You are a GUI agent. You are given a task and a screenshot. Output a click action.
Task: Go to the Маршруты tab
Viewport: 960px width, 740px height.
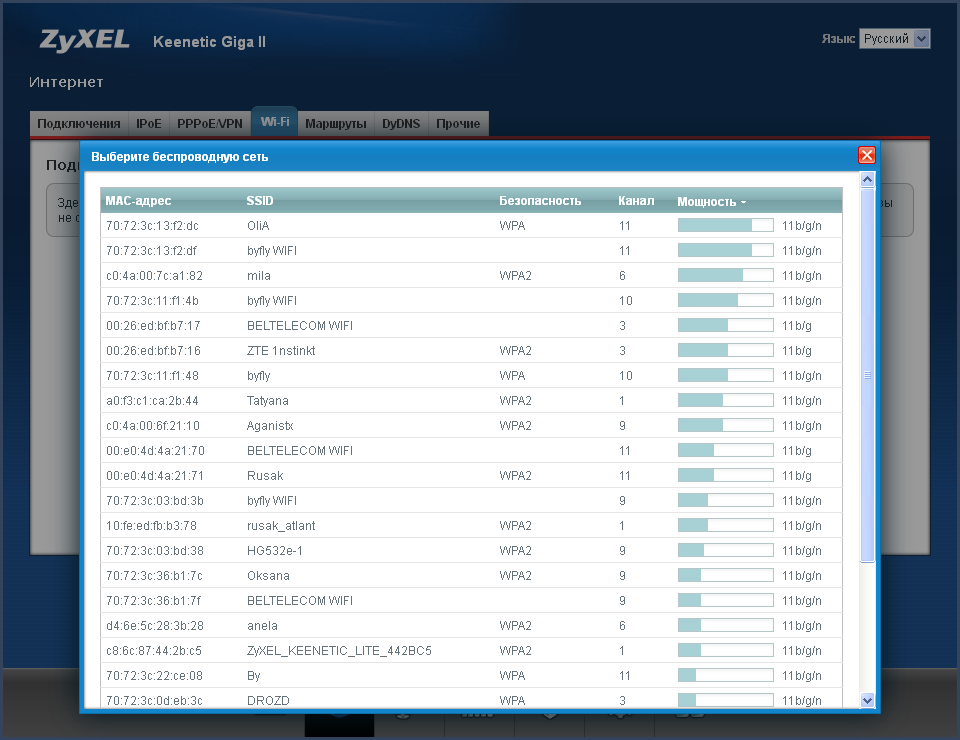point(336,124)
